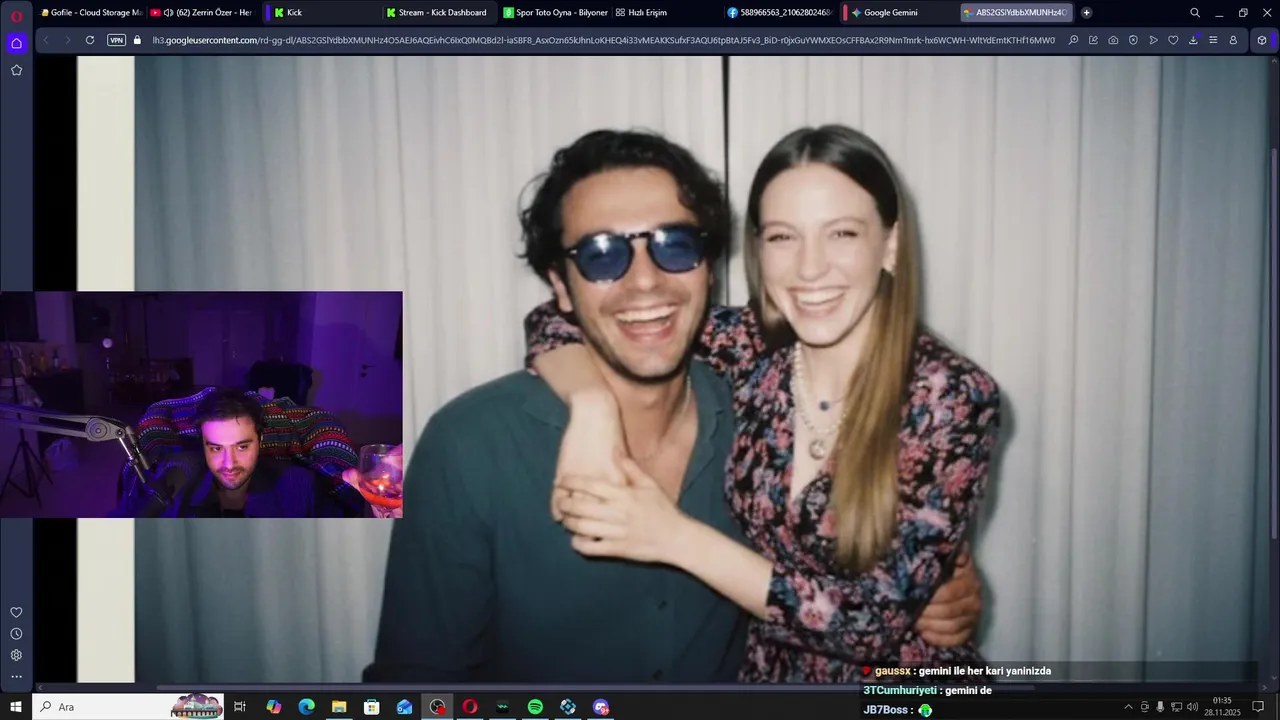Click the webcam overlay video
Viewport: 1280px width, 720px height.
click(x=201, y=404)
